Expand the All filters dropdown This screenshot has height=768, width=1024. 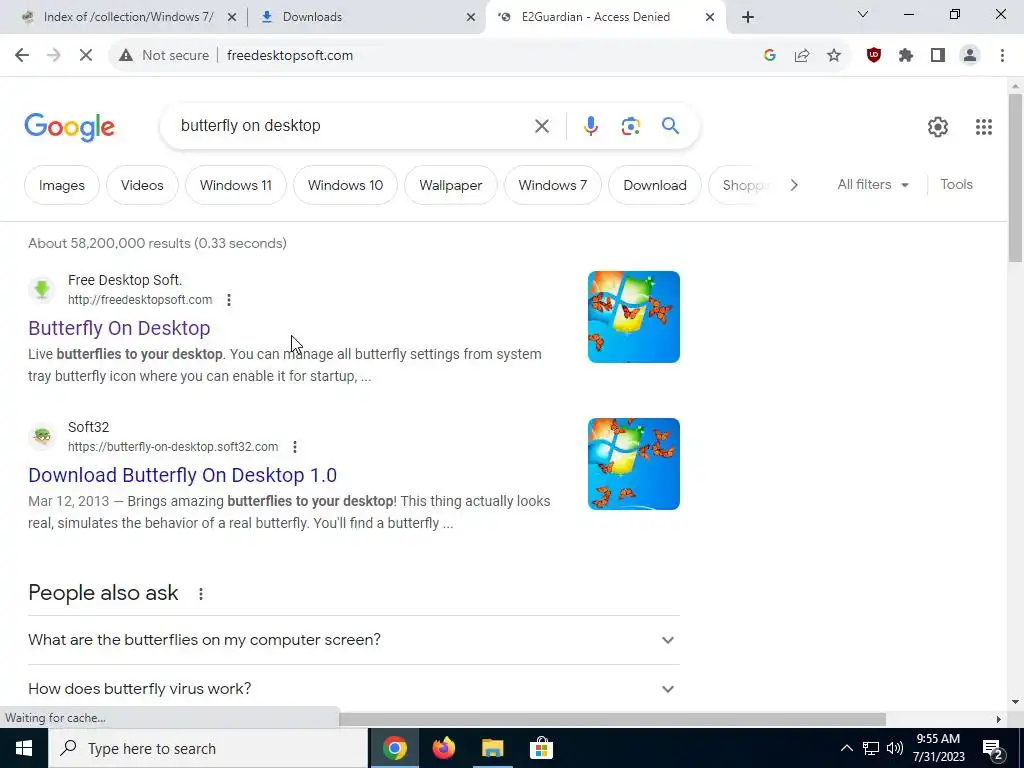(x=872, y=185)
